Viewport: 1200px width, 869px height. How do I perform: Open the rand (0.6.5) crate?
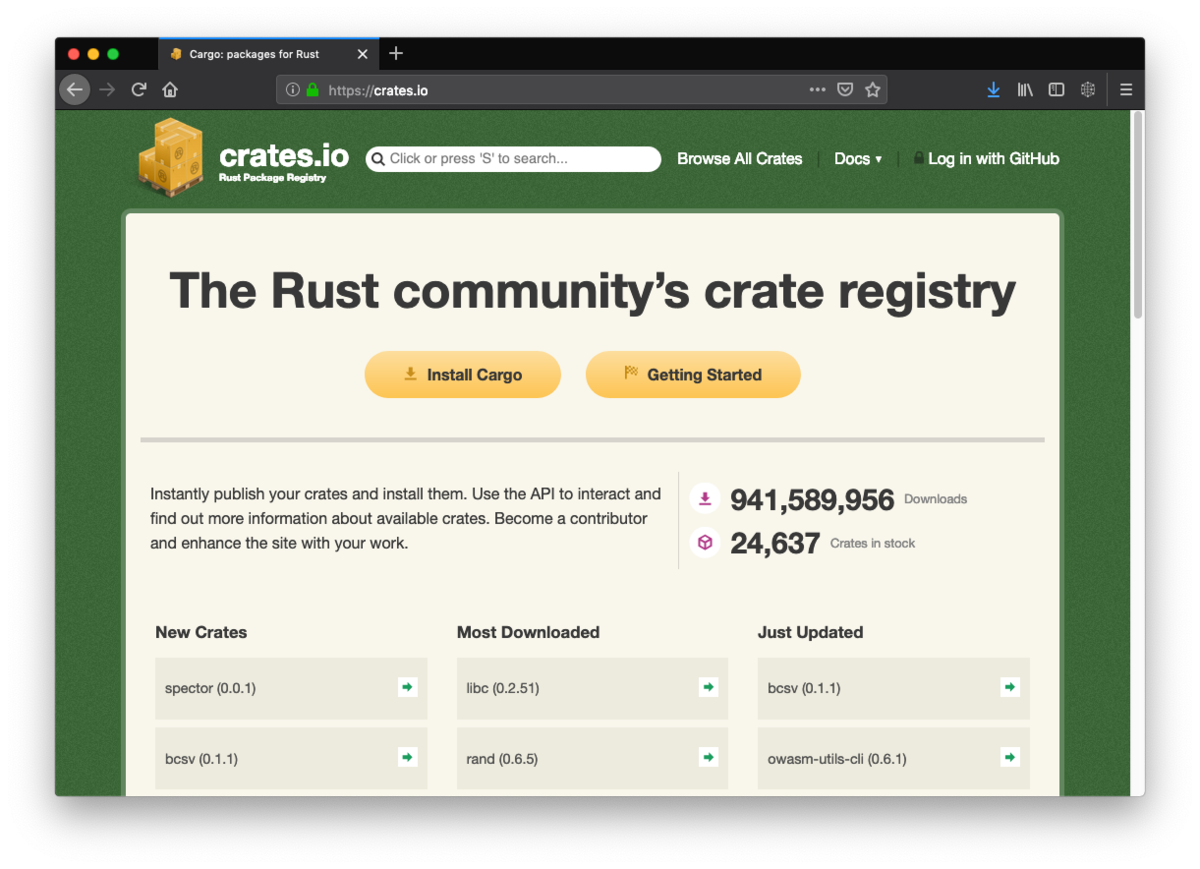(x=592, y=758)
